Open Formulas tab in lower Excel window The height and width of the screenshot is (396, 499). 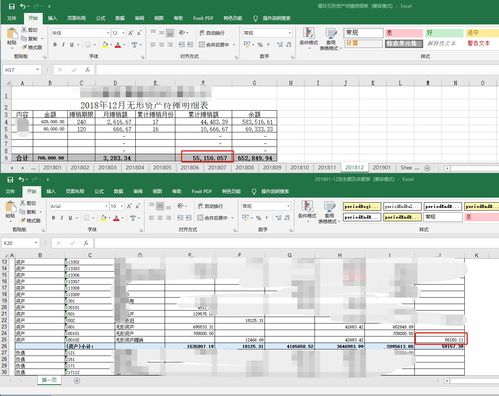[x=99, y=191]
